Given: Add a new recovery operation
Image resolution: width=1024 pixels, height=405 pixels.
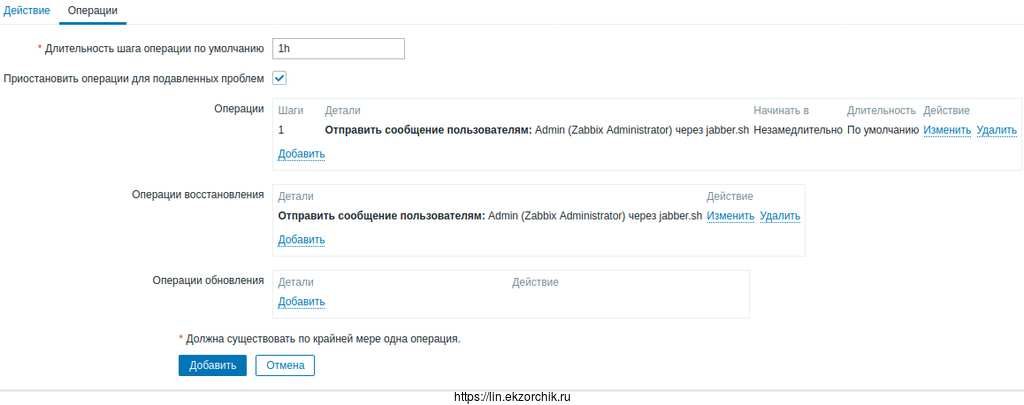Looking at the screenshot, I should 301,240.
